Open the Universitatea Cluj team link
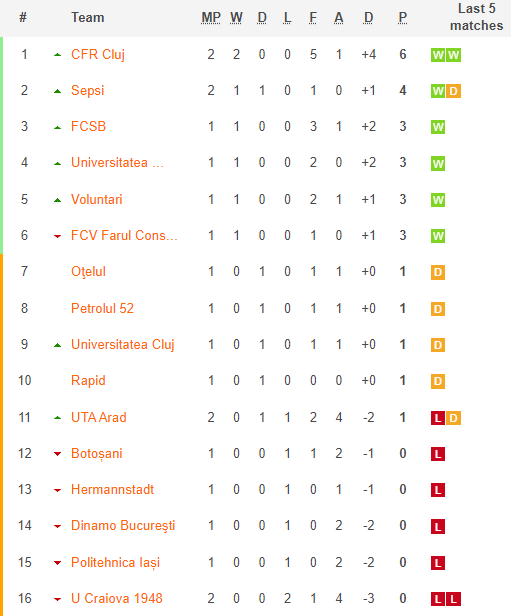This screenshot has width=511, height=616. pyautogui.click(x=123, y=345)
